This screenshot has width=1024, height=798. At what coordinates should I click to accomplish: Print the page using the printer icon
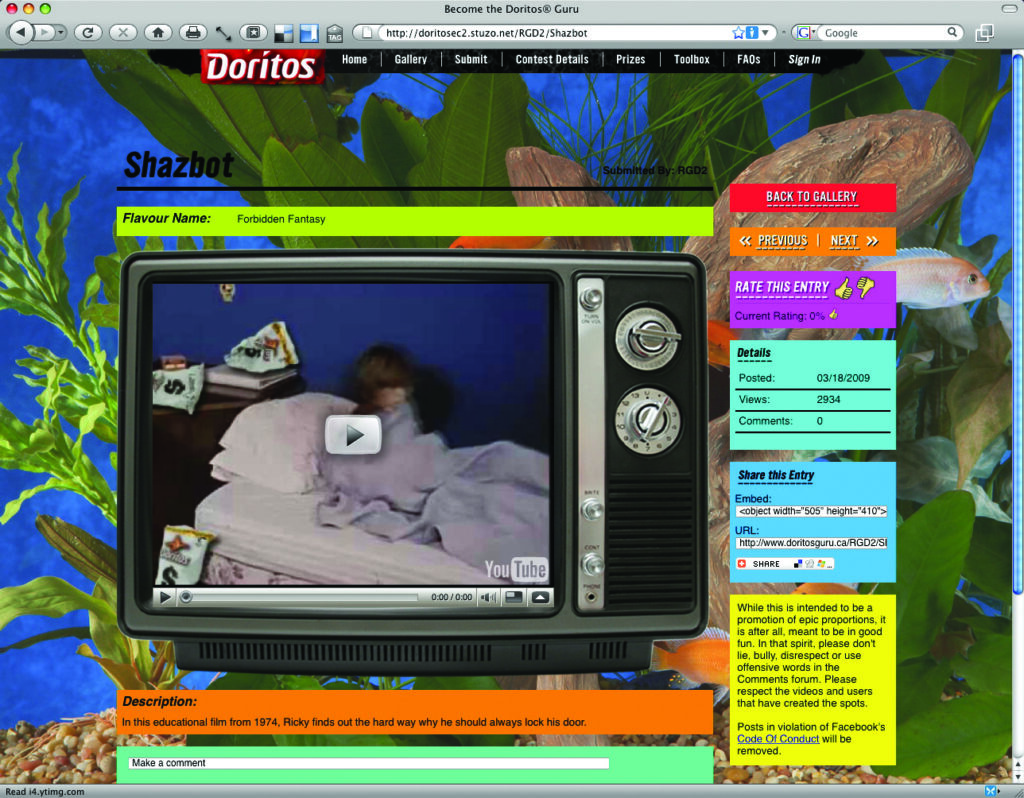193,32
